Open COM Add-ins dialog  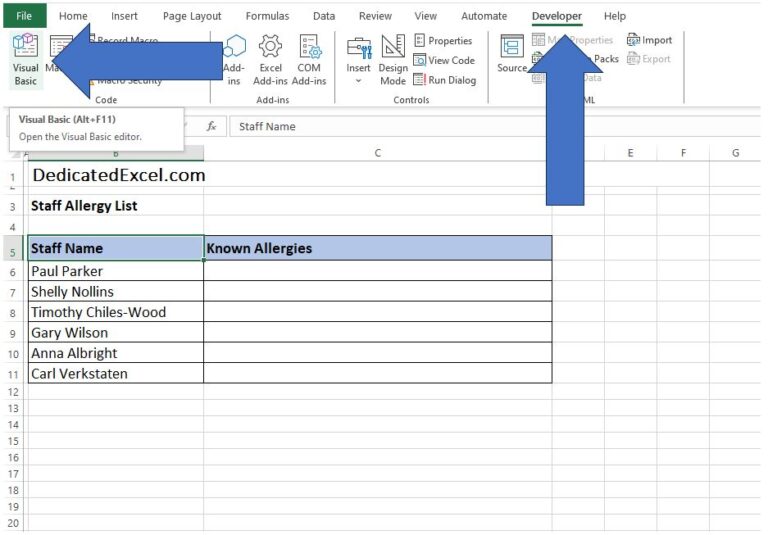[309, 60]
